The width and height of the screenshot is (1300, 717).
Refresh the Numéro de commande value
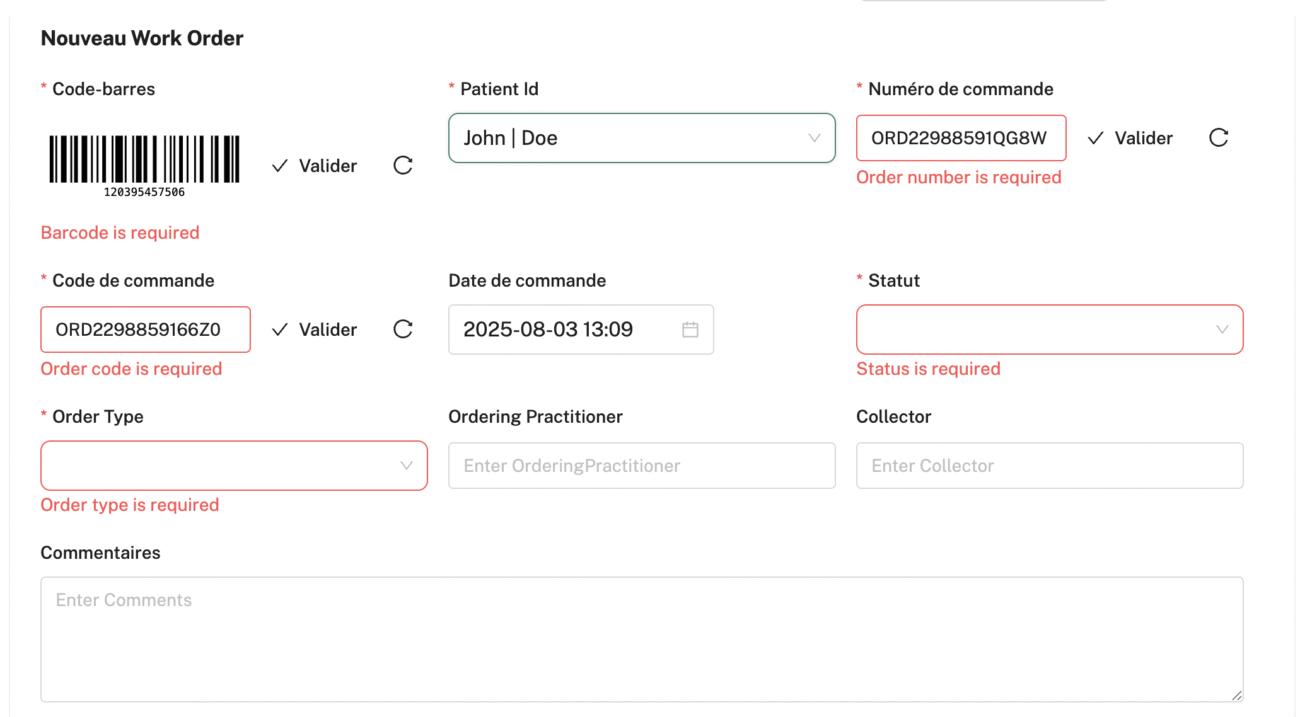click(x=1218, y=138)
